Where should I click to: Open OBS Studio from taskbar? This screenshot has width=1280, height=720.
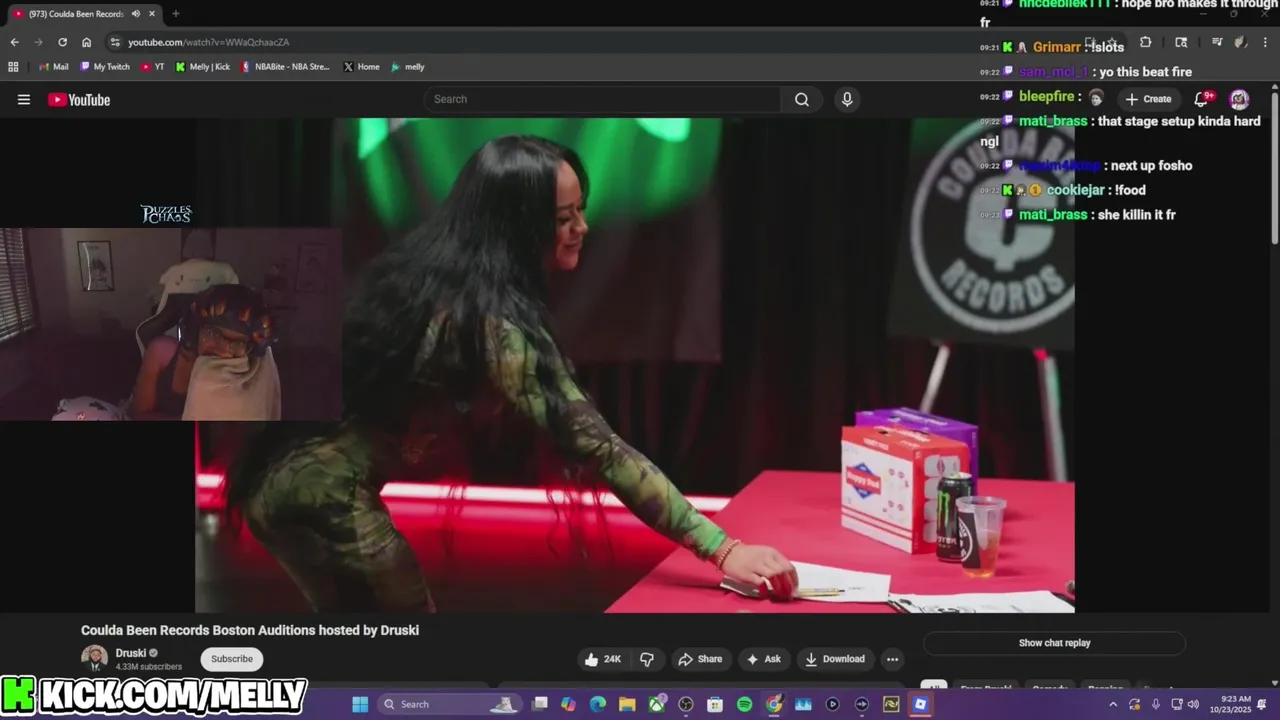click(686, 704)
